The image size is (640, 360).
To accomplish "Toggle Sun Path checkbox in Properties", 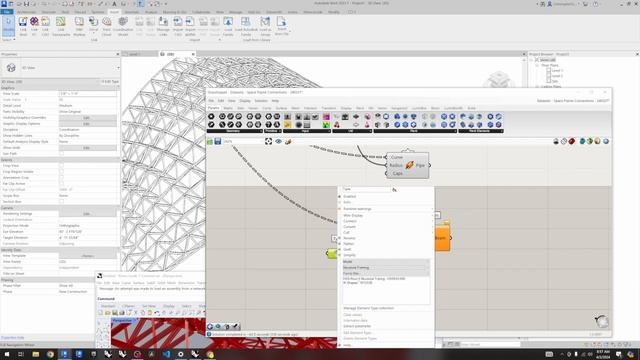I will [x=61, y=153].
